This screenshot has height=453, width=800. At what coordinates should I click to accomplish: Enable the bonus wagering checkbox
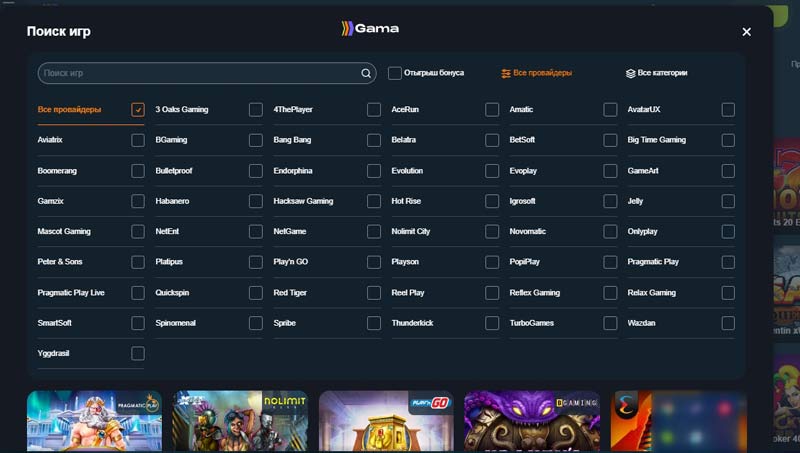pyautogui.click(x=395, y=73)
